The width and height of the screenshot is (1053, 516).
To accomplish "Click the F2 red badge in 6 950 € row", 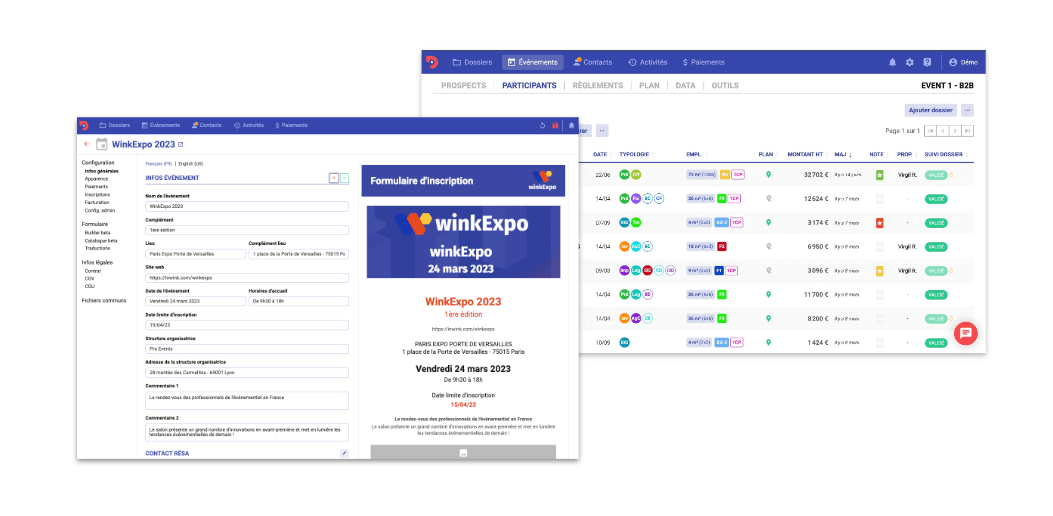I will pyautogui.click(x=722, y=247).
